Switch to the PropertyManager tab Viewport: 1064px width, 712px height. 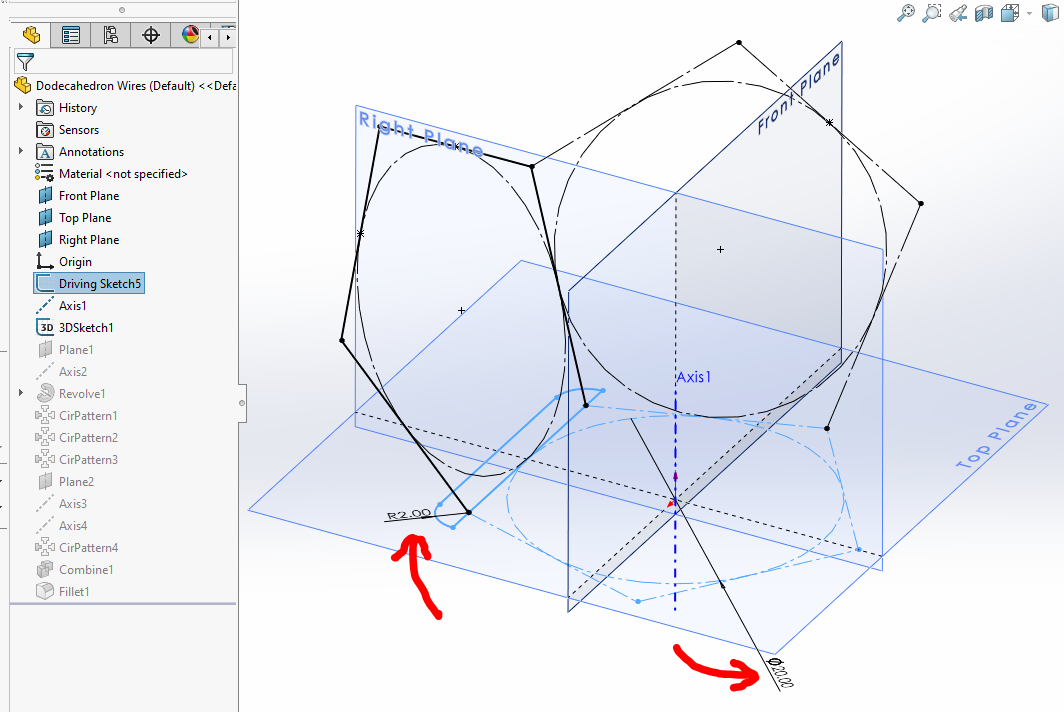coord(71,35)
